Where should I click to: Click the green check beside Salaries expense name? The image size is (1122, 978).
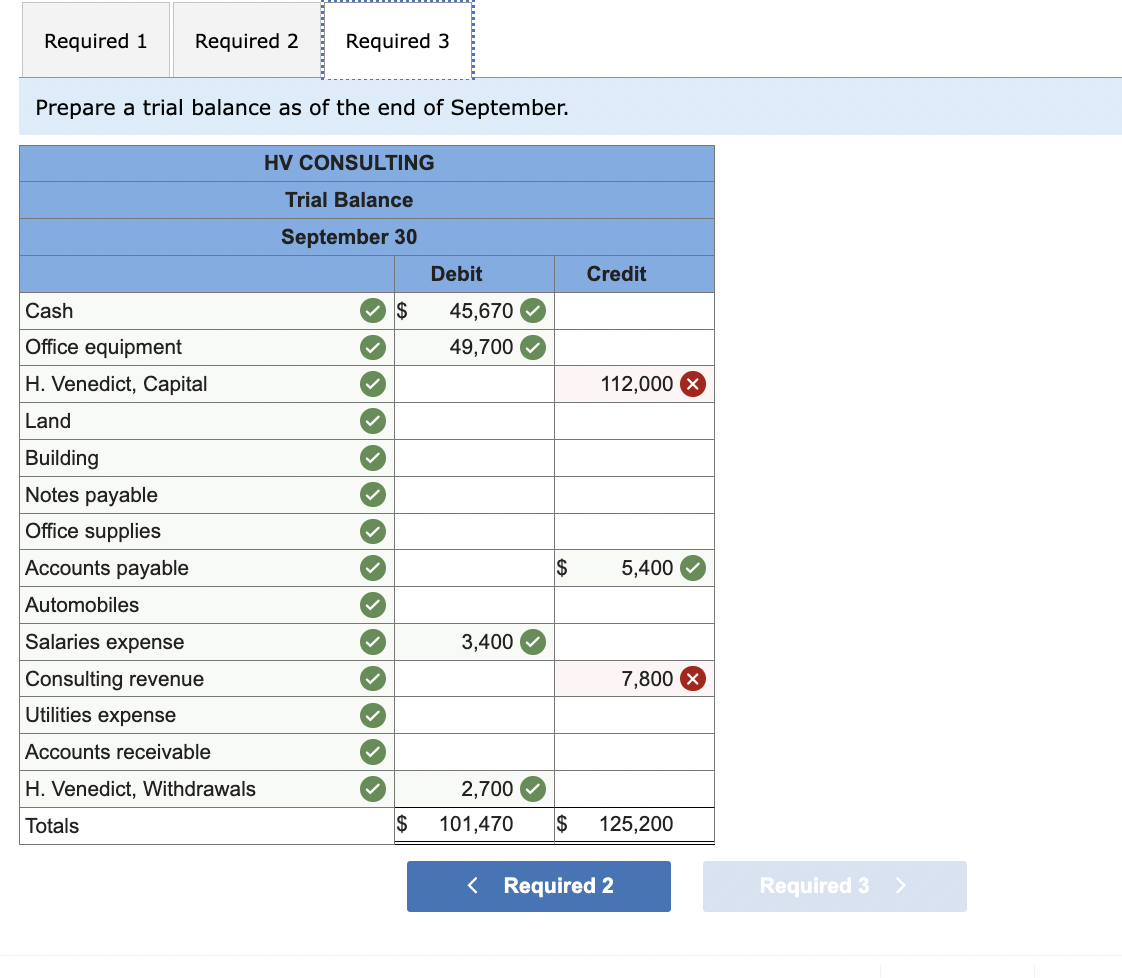pos(373,642)
